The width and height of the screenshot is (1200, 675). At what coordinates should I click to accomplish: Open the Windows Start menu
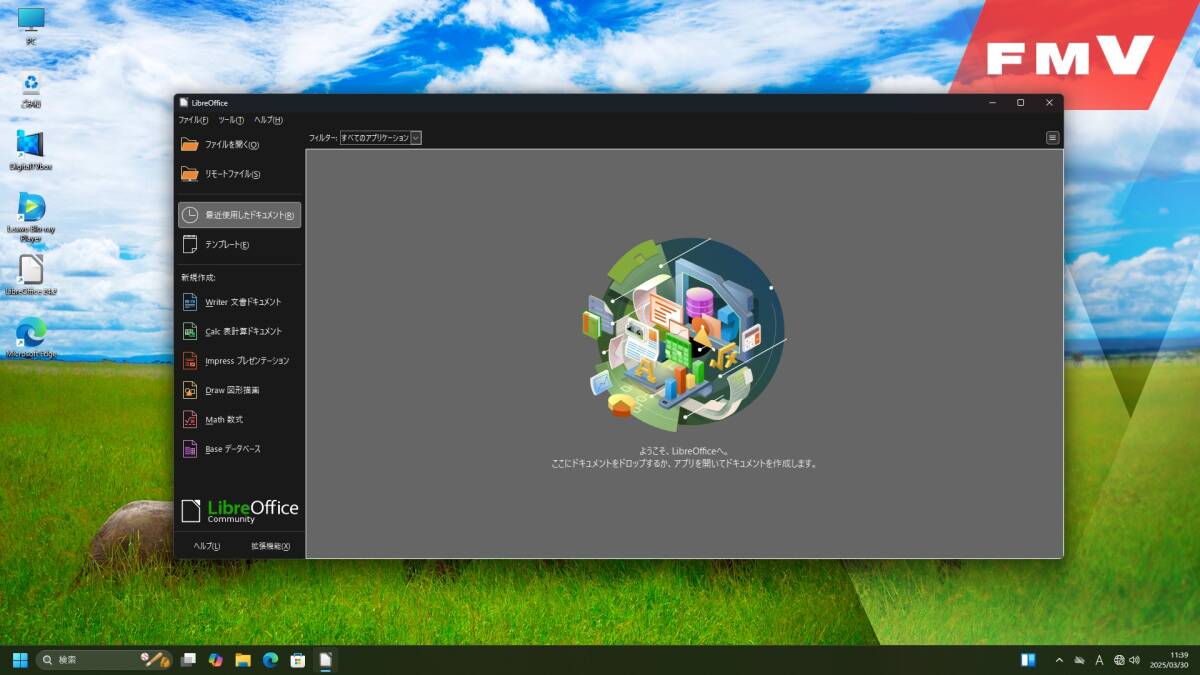point(20,660)
